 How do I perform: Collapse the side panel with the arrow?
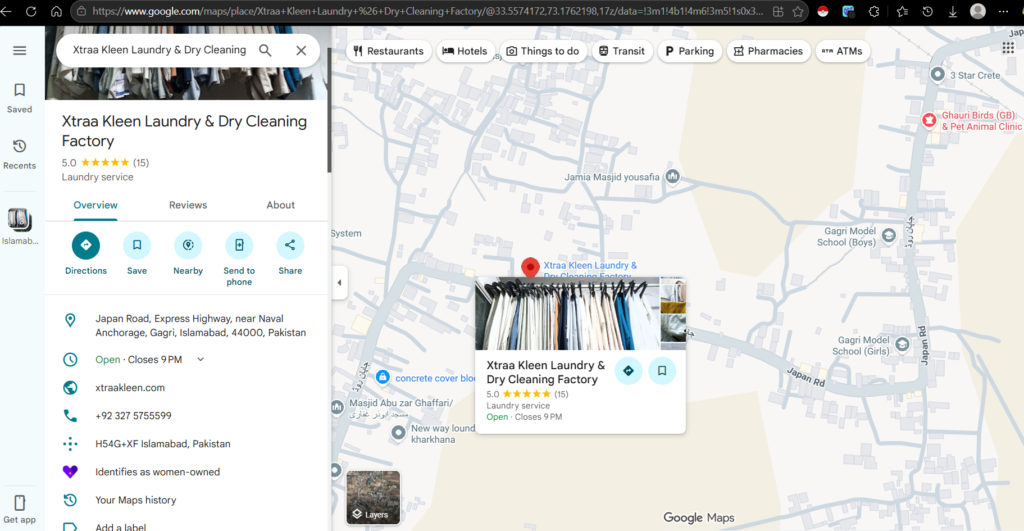339,282
